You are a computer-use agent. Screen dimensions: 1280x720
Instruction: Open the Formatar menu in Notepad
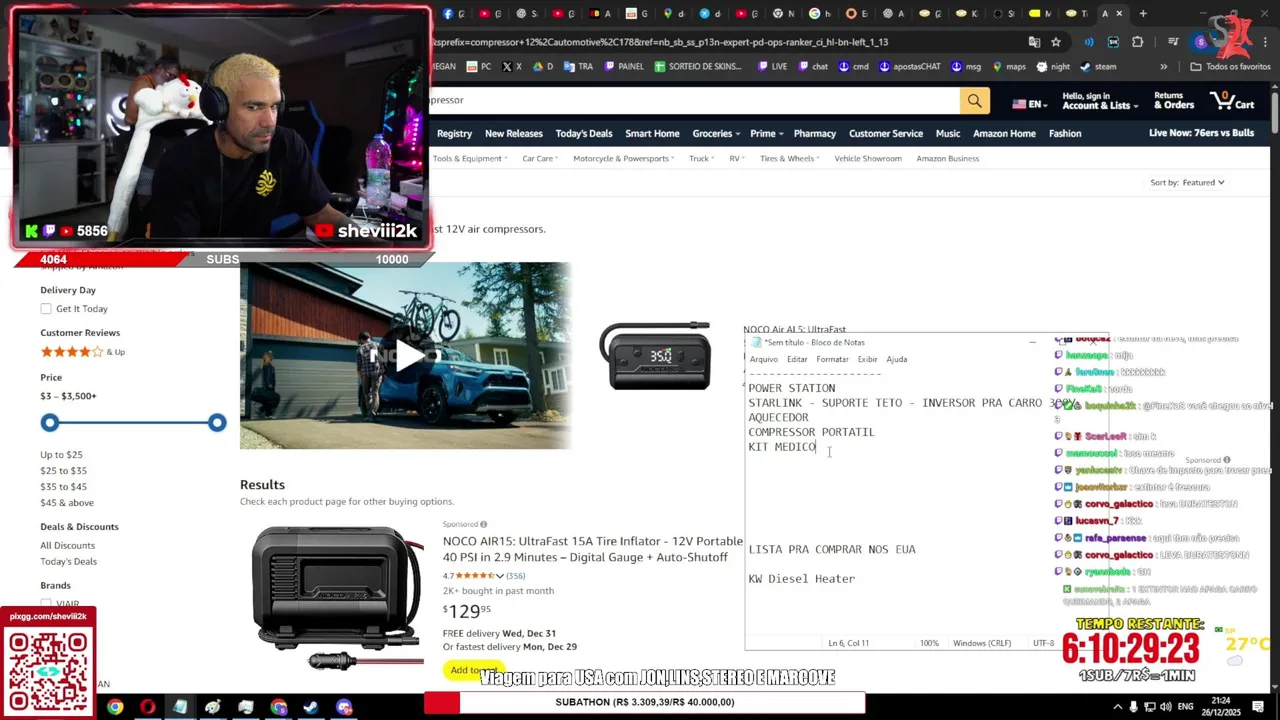click(x=832, y=359)
